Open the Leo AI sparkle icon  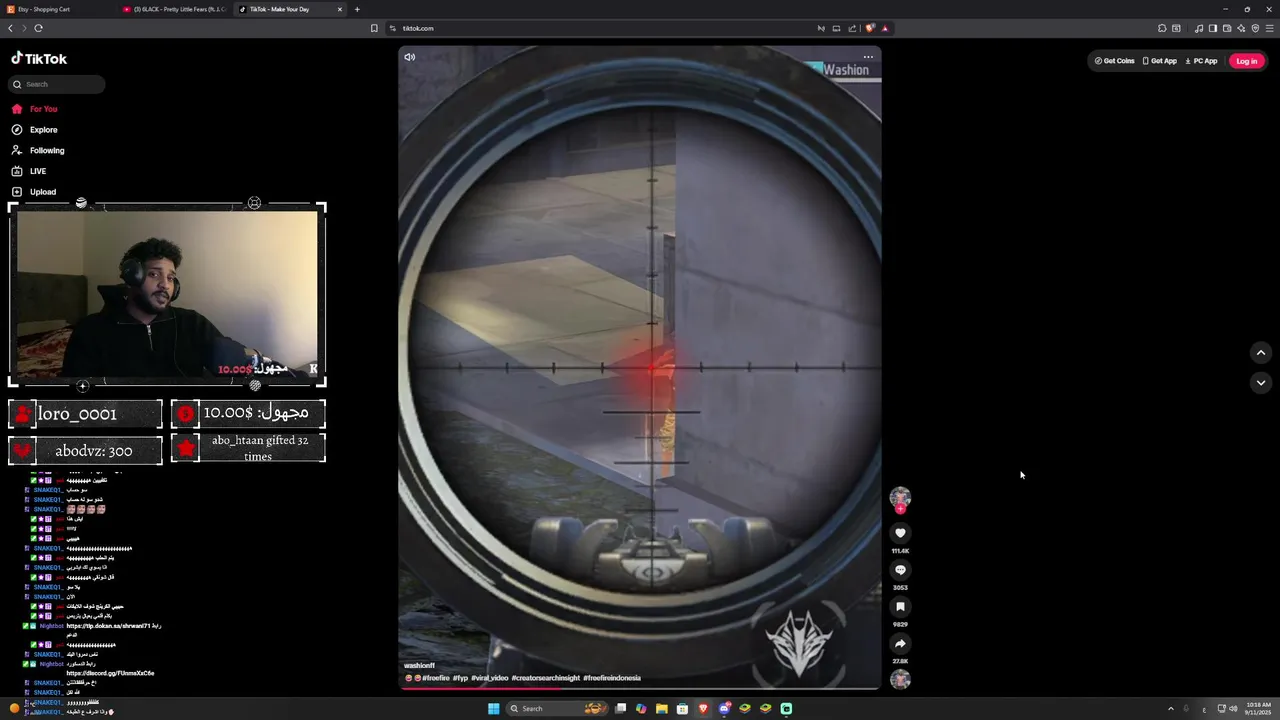pyautogui.click(x=1241, y=28)
